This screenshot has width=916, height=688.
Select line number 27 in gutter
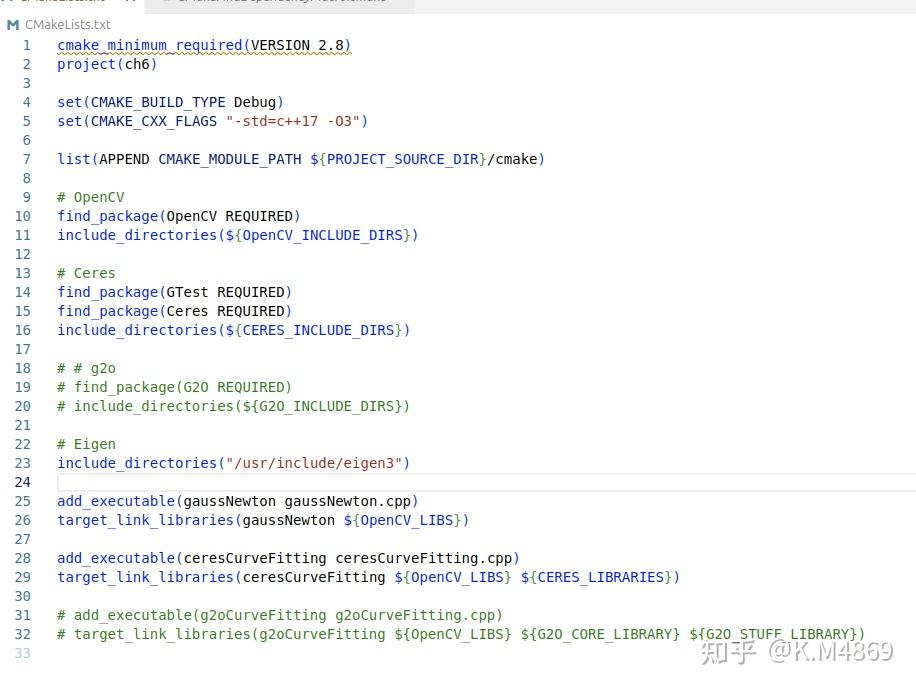pos(23,539)
